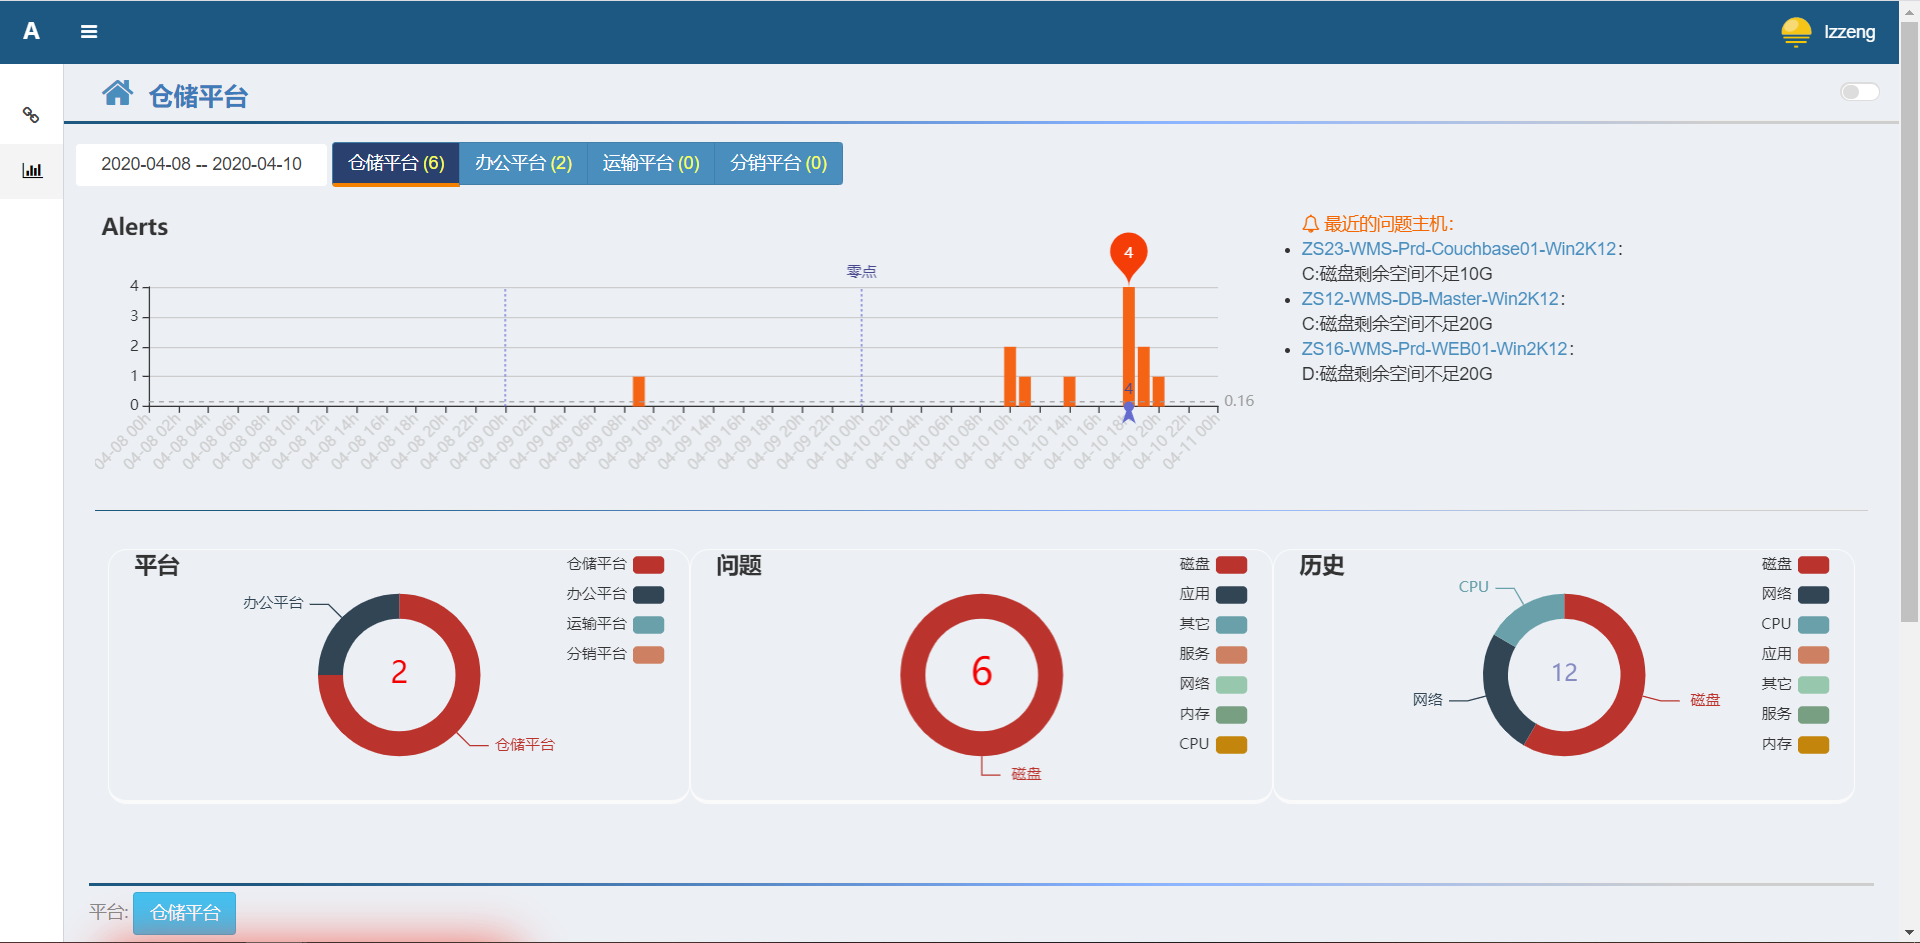Click the 0.16 average line label

click(x=1239, y=401)
